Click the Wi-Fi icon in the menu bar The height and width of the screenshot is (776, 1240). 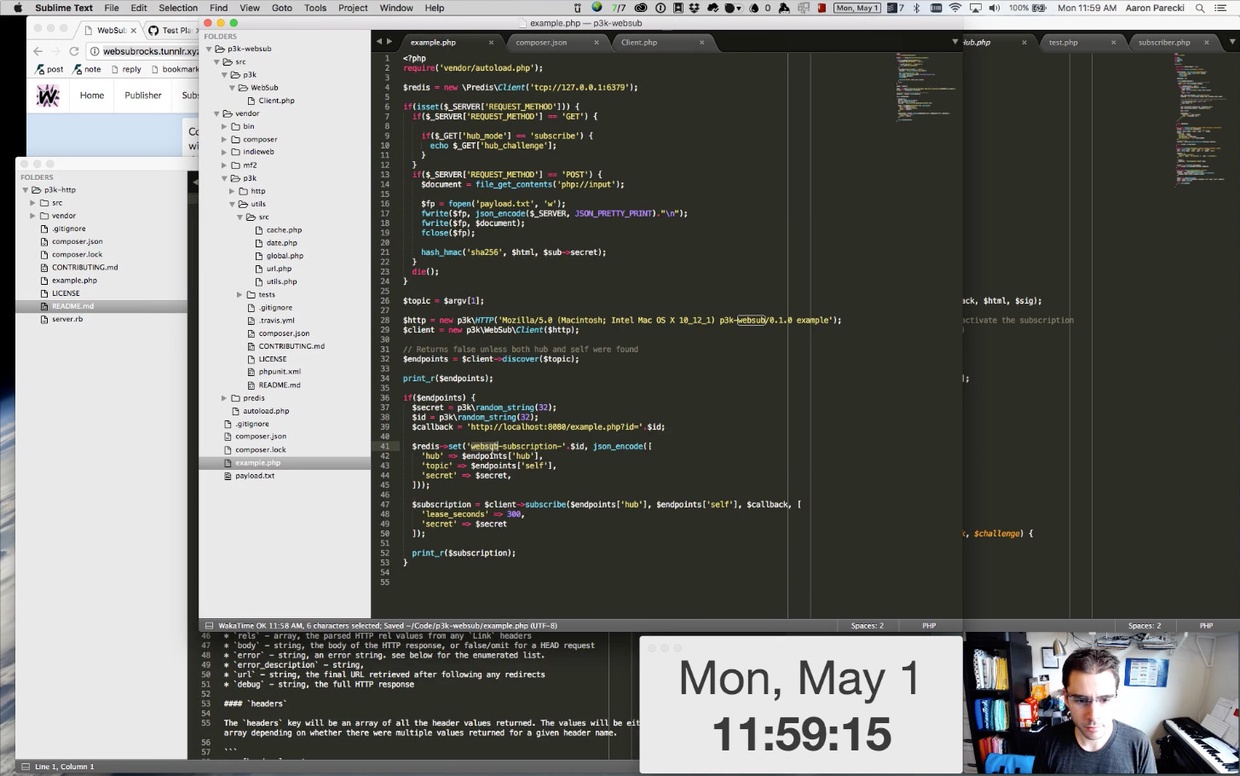click(955, 8)
